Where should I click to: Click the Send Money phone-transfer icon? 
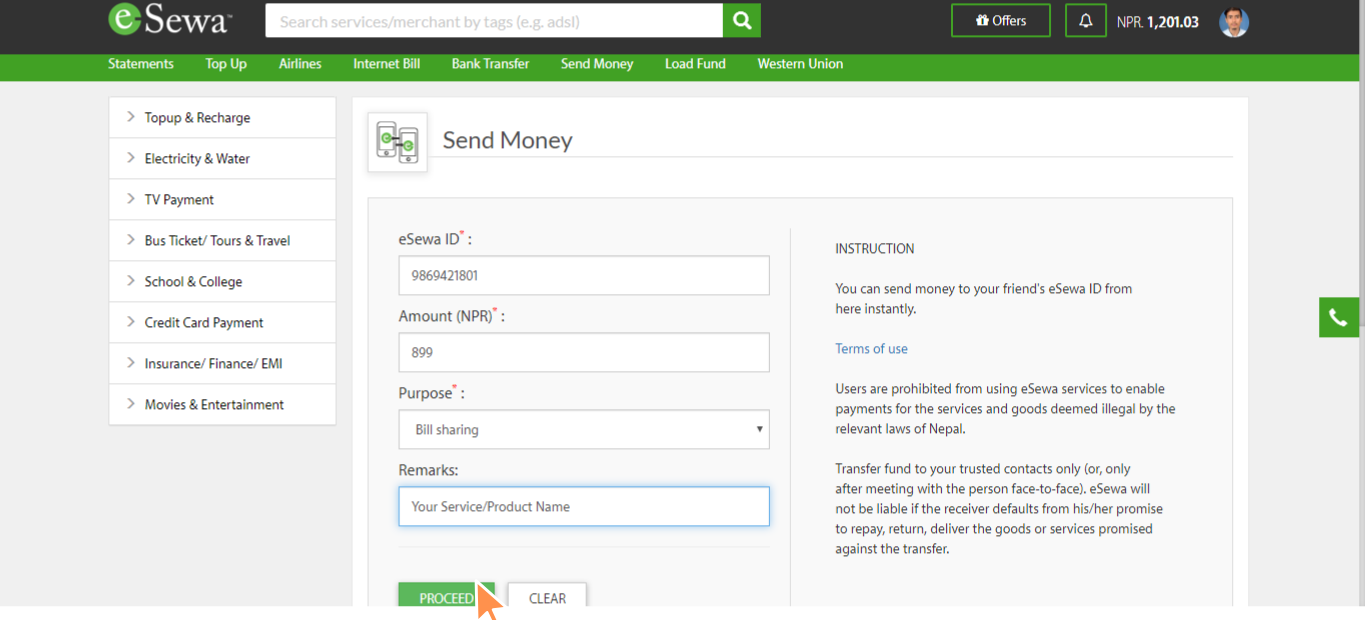(x=397, y=141)
